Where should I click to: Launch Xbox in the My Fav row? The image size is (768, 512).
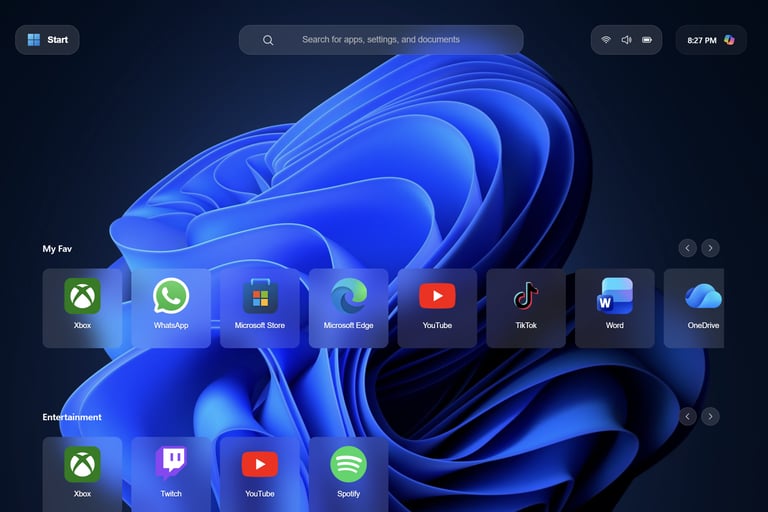[82, 308]
